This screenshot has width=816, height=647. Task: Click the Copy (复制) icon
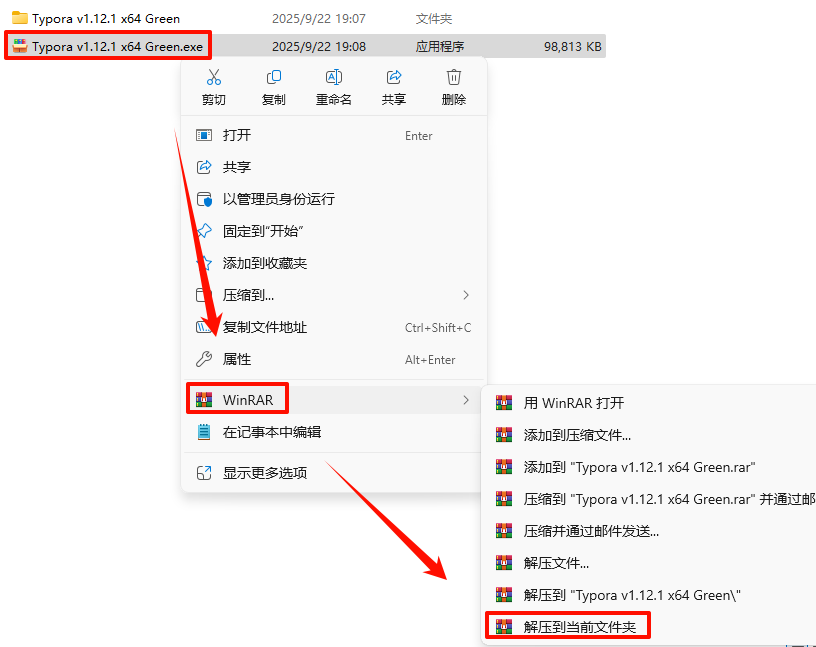pyautogui.click(x=274, y=77)
